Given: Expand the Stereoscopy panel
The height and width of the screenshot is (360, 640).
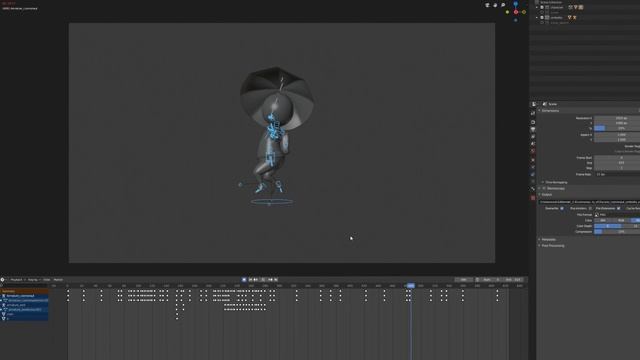Looking at the screenshot, I should 540,188.
